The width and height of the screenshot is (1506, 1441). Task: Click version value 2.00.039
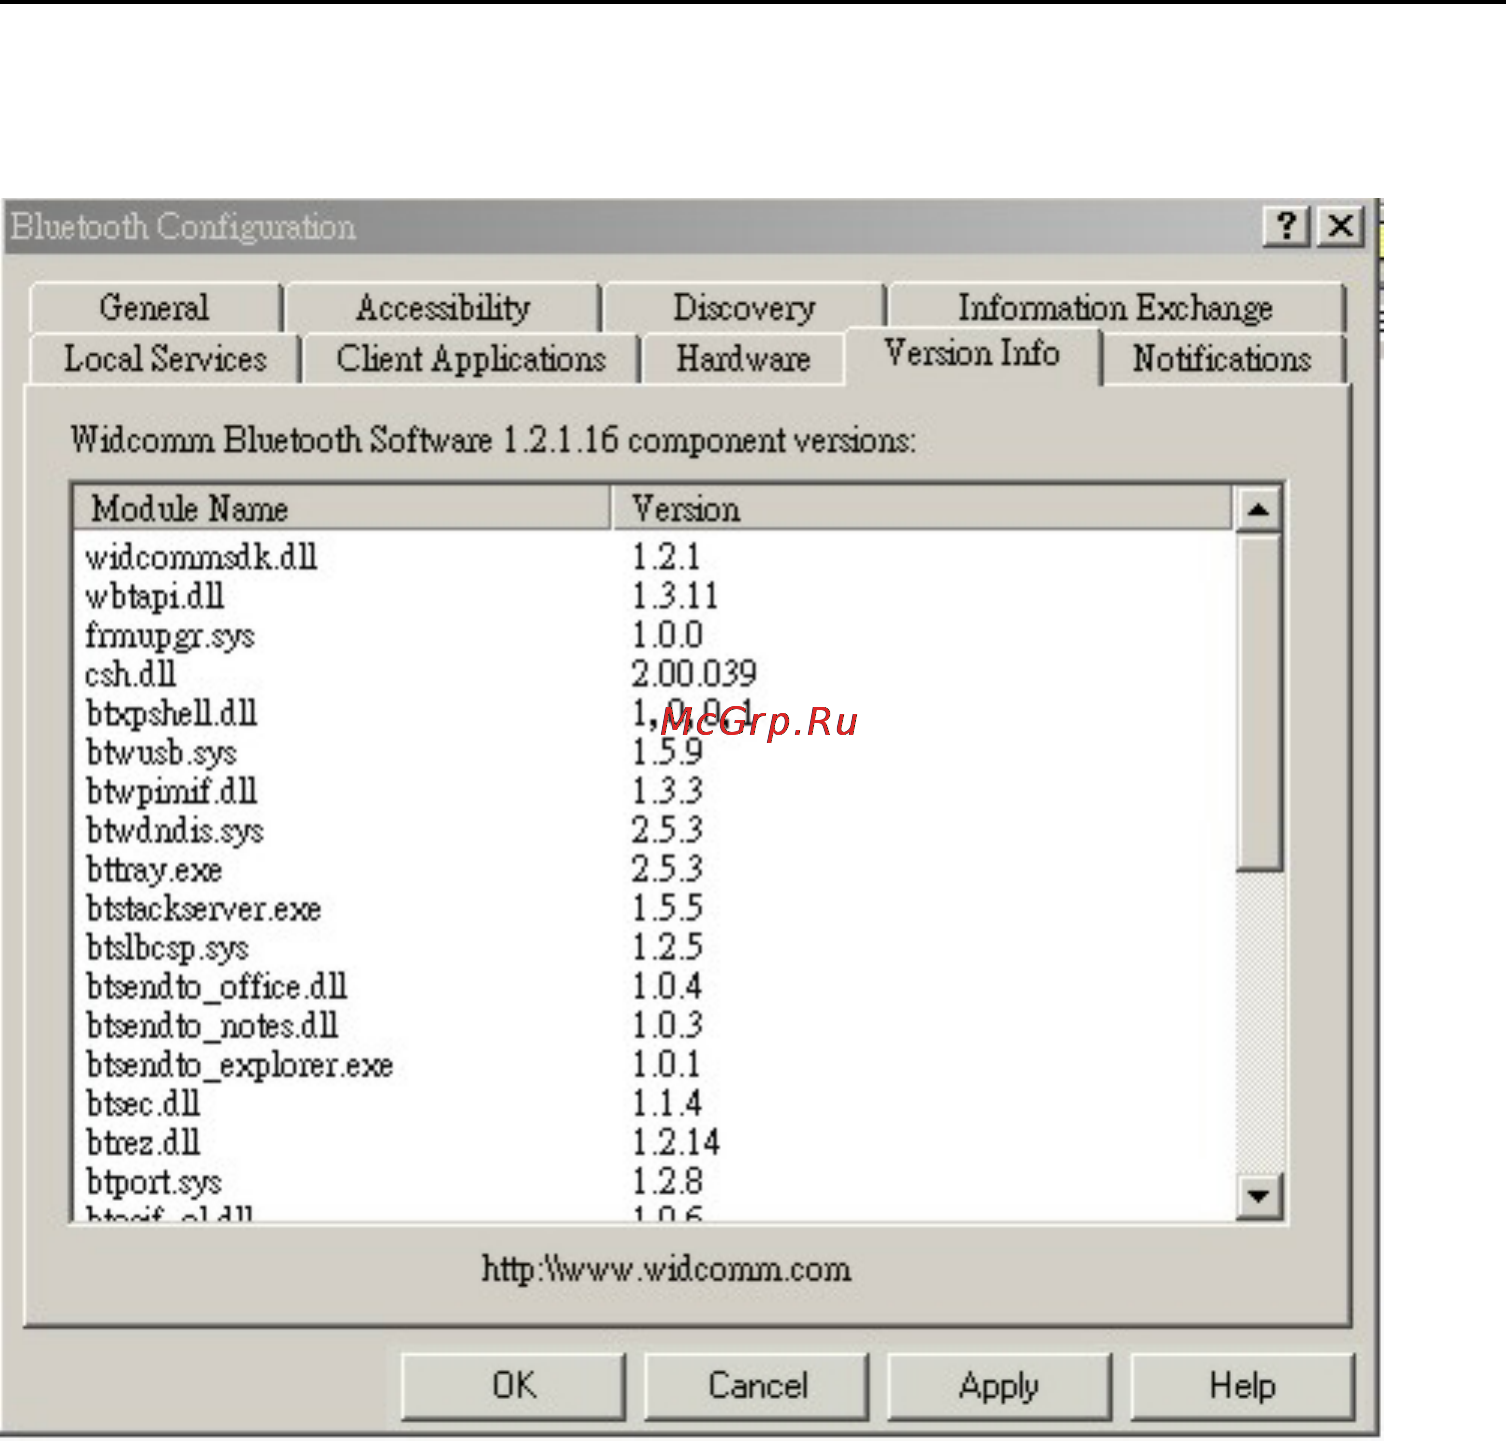694,674
